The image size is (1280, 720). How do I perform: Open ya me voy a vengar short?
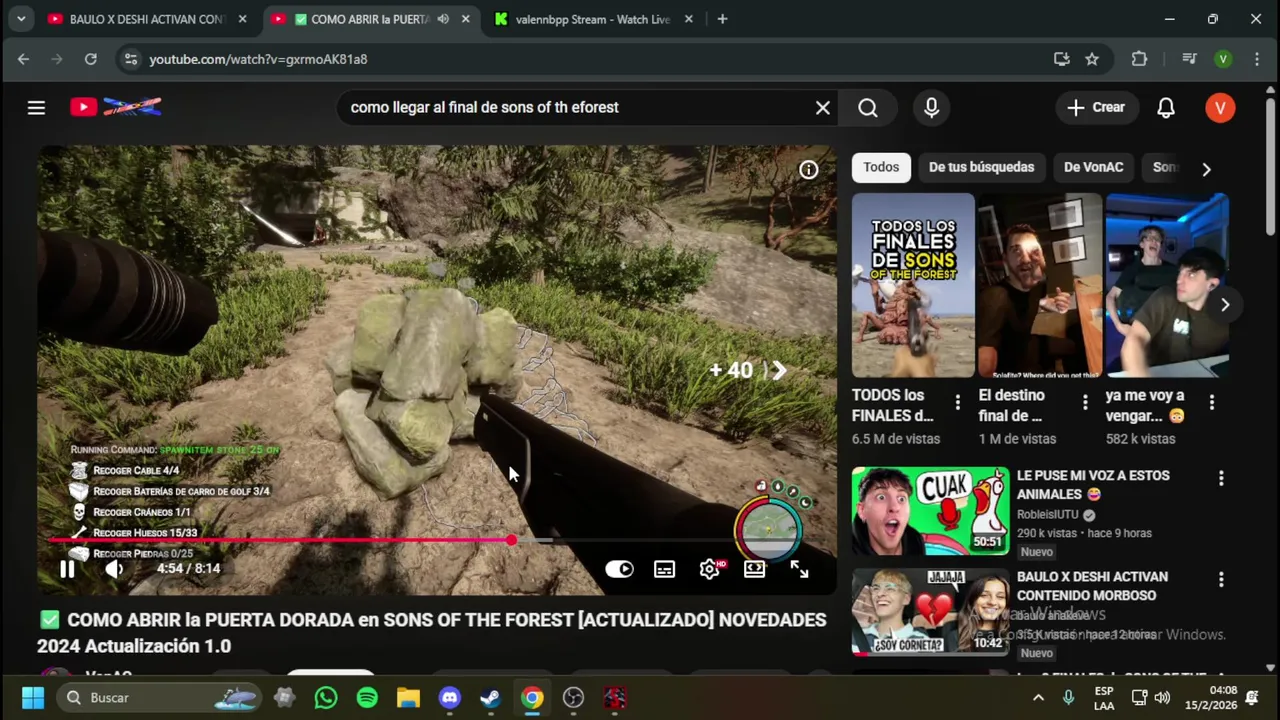(x=1167, y=285)
